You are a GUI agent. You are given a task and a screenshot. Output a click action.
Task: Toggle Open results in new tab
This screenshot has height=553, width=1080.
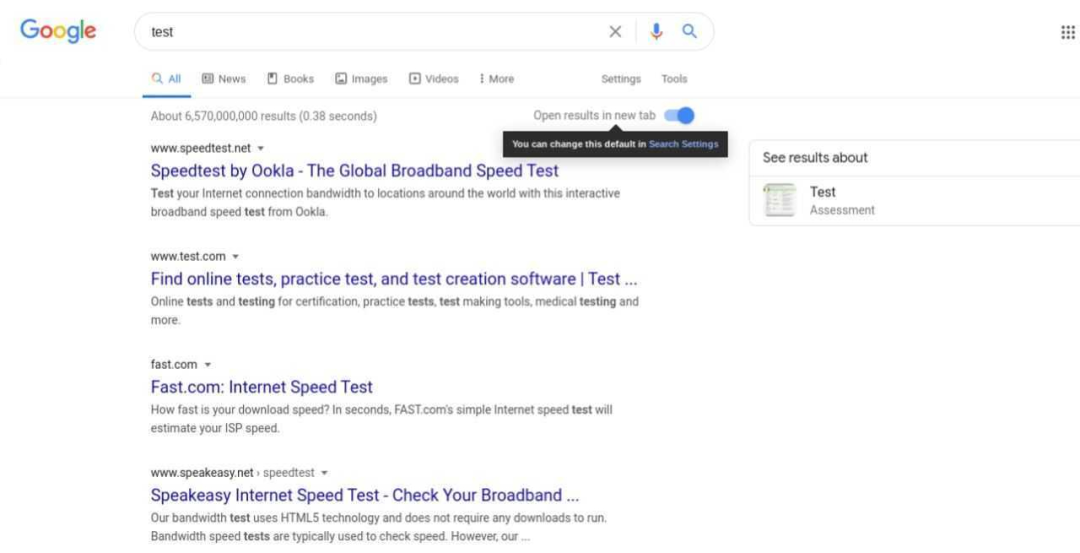[x=679, y=115]
